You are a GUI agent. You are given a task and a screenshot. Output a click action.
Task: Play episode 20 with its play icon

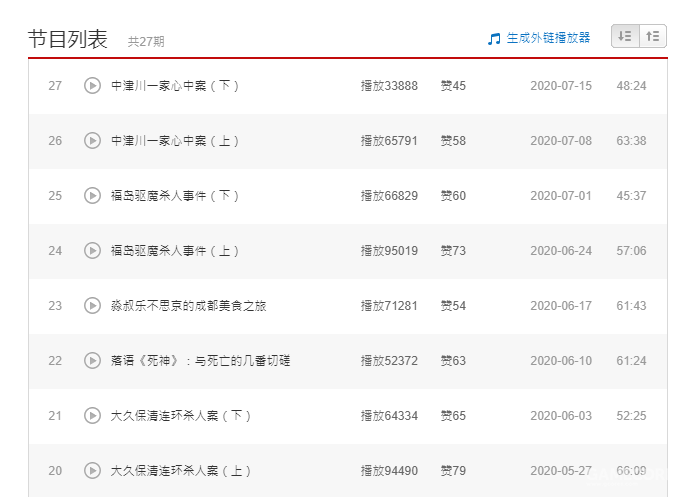[x=92, y=471]
